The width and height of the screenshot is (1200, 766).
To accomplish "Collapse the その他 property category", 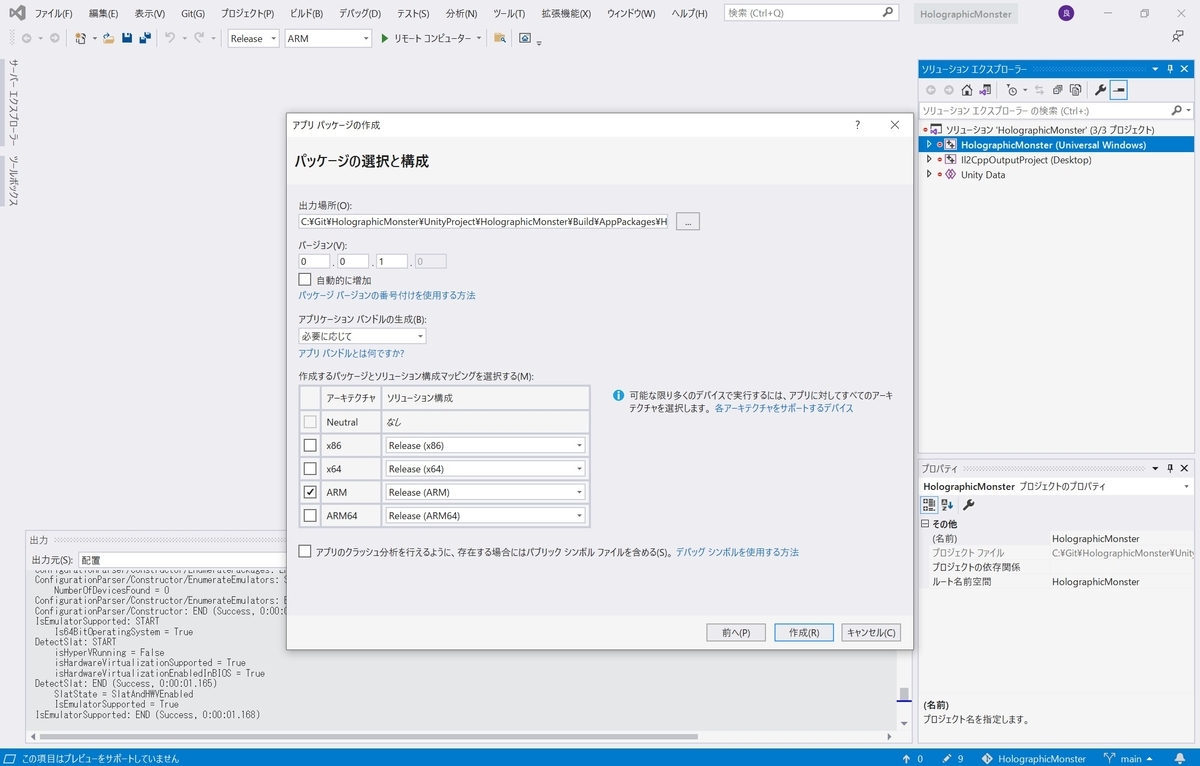I will pos(925,524).
